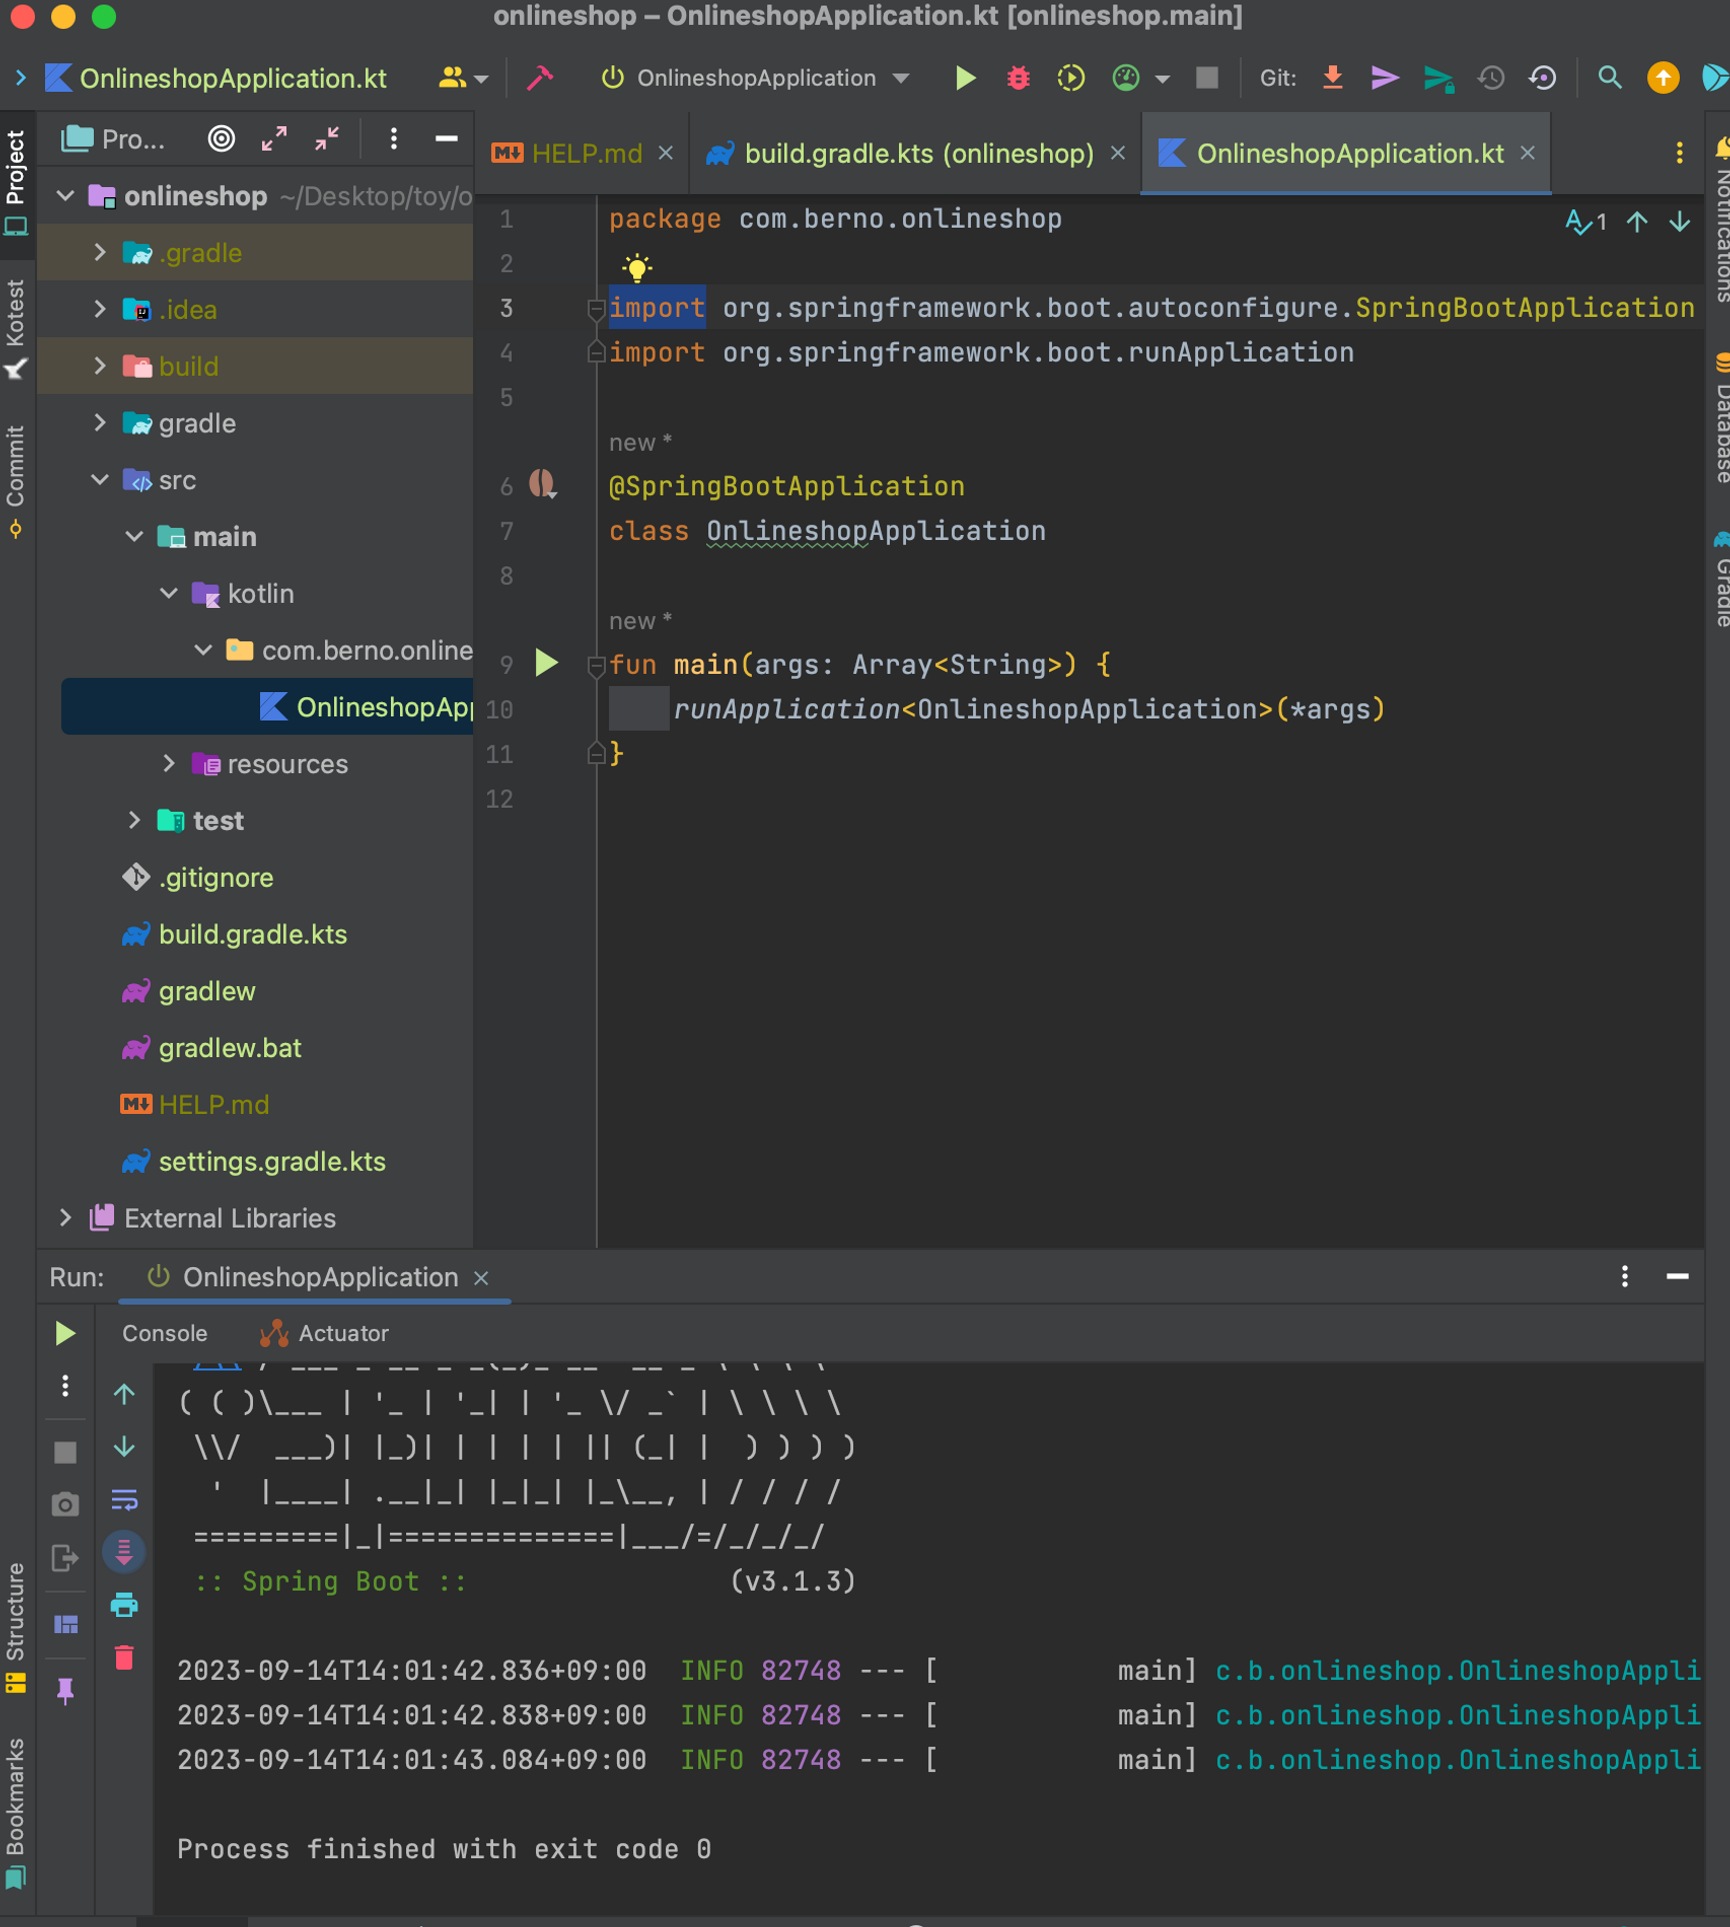Open profiler dropdown arrow
1730x1927 pixels.
(x=1162, y=78)
